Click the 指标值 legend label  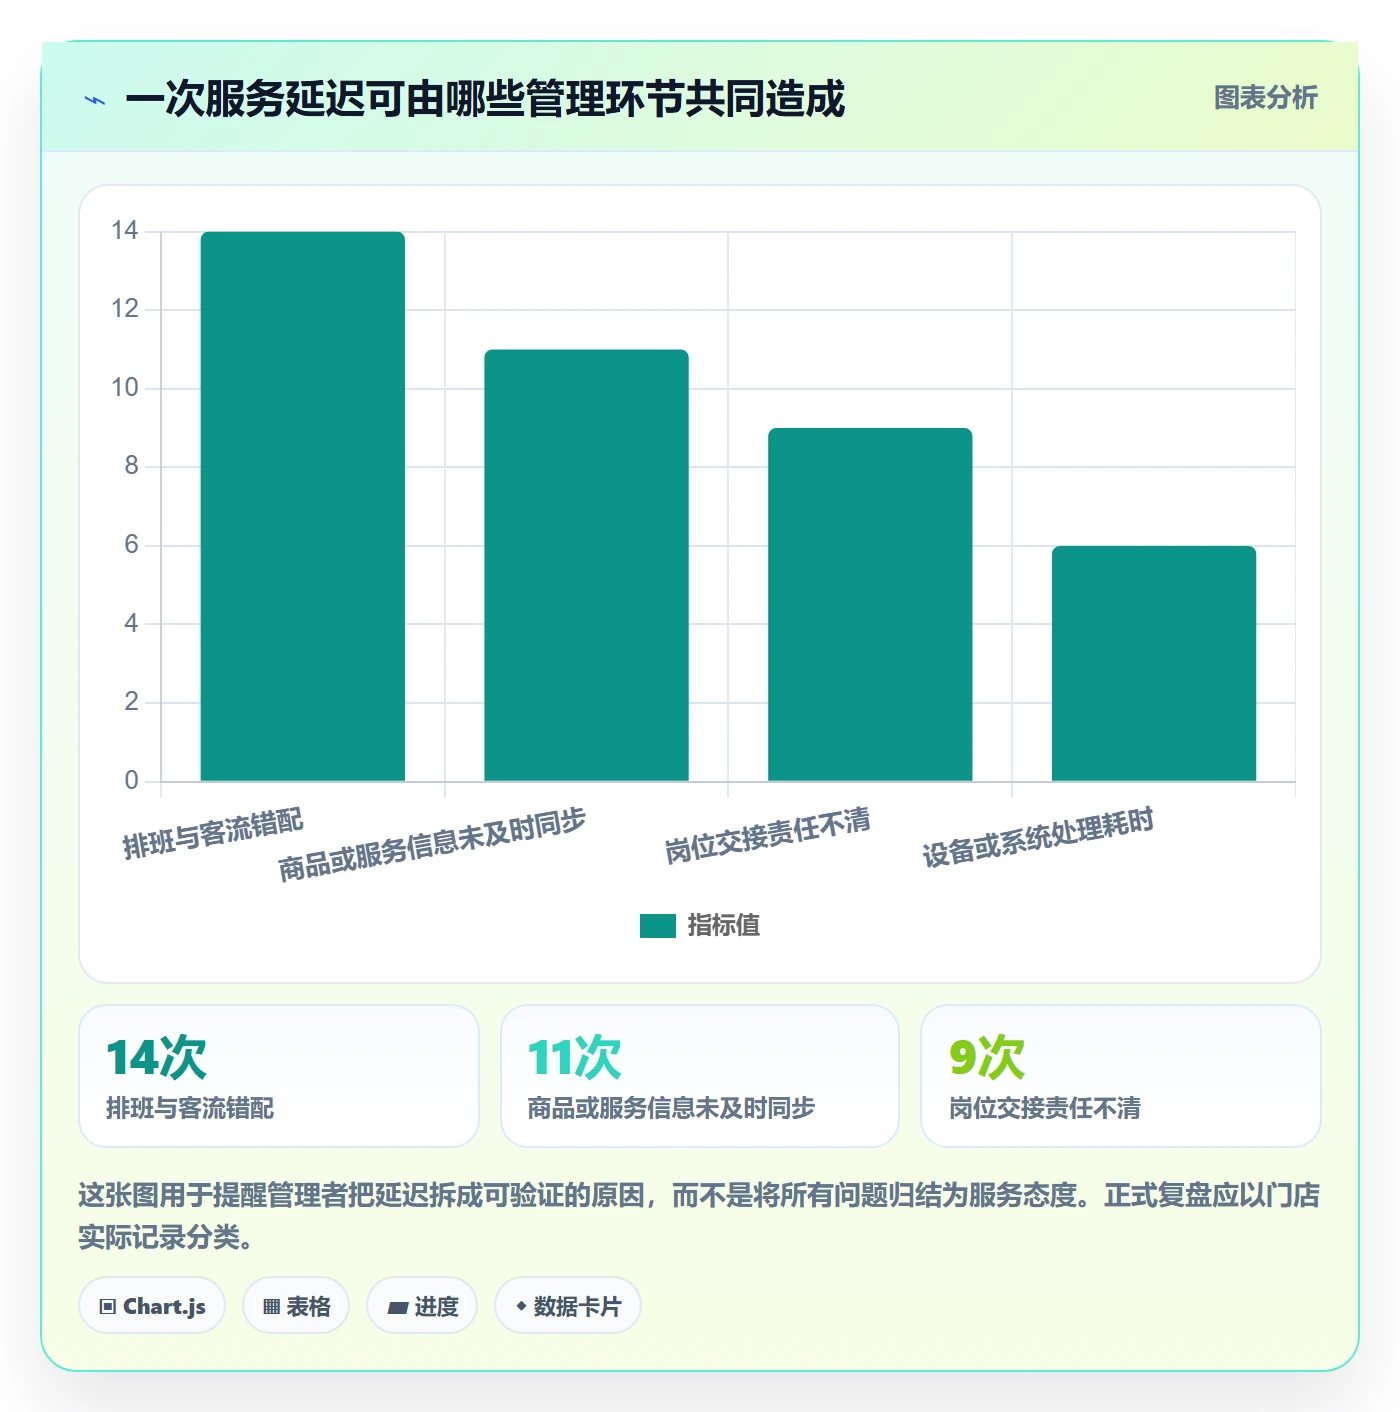(724, 926)
